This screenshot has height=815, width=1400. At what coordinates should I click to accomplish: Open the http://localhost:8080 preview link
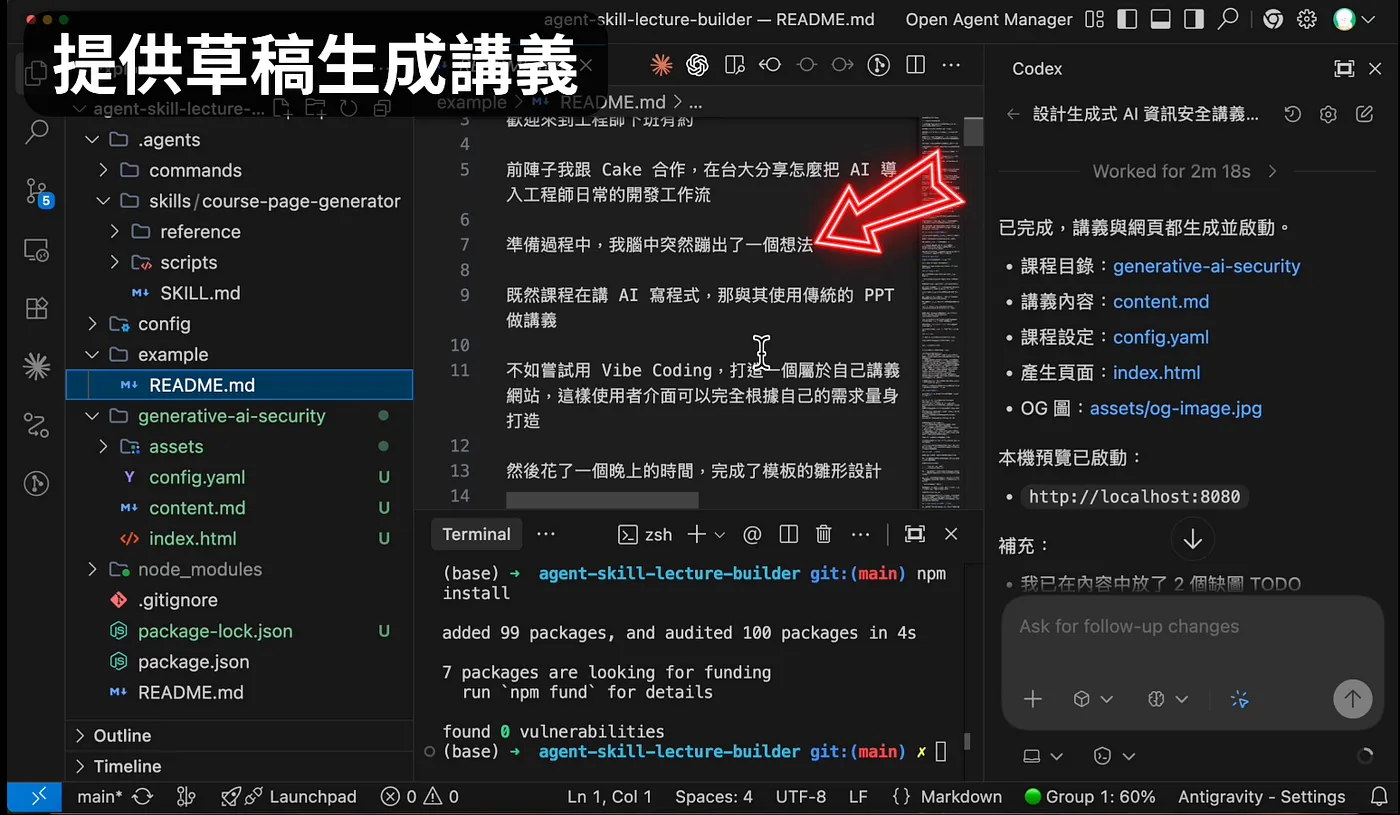(1134, 497)
